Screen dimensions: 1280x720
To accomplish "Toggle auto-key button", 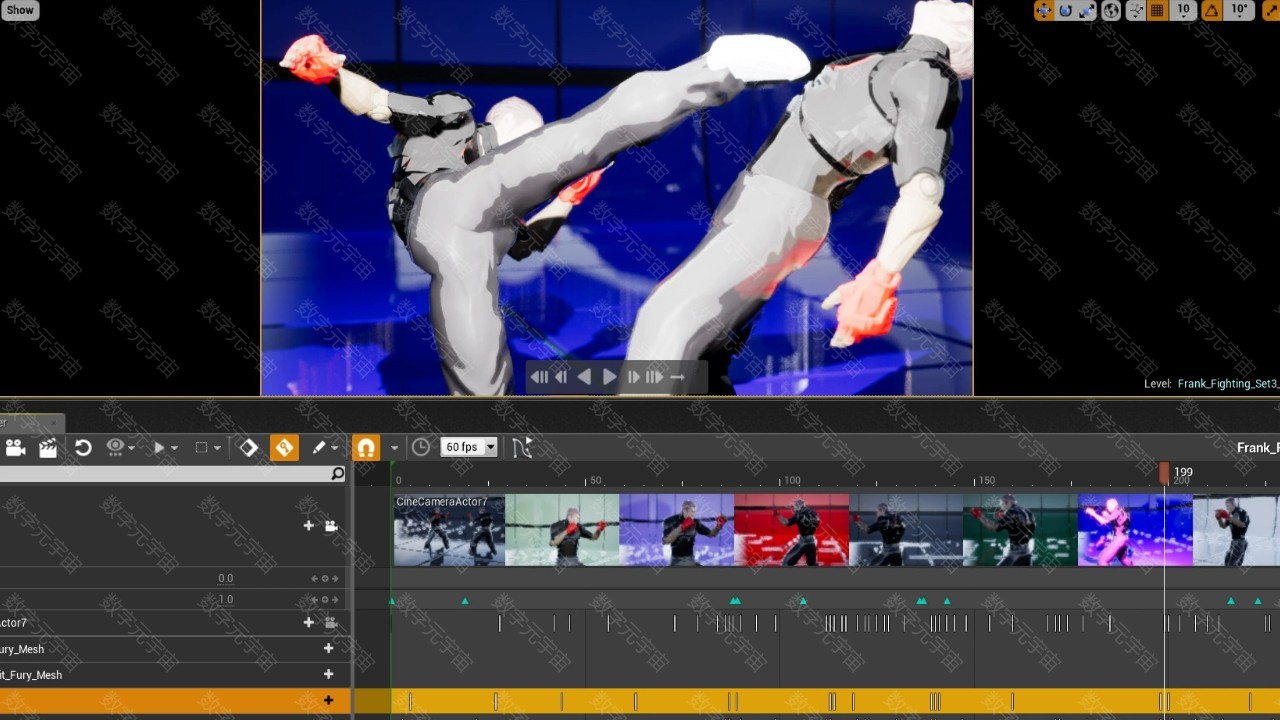I will point(285,448).
